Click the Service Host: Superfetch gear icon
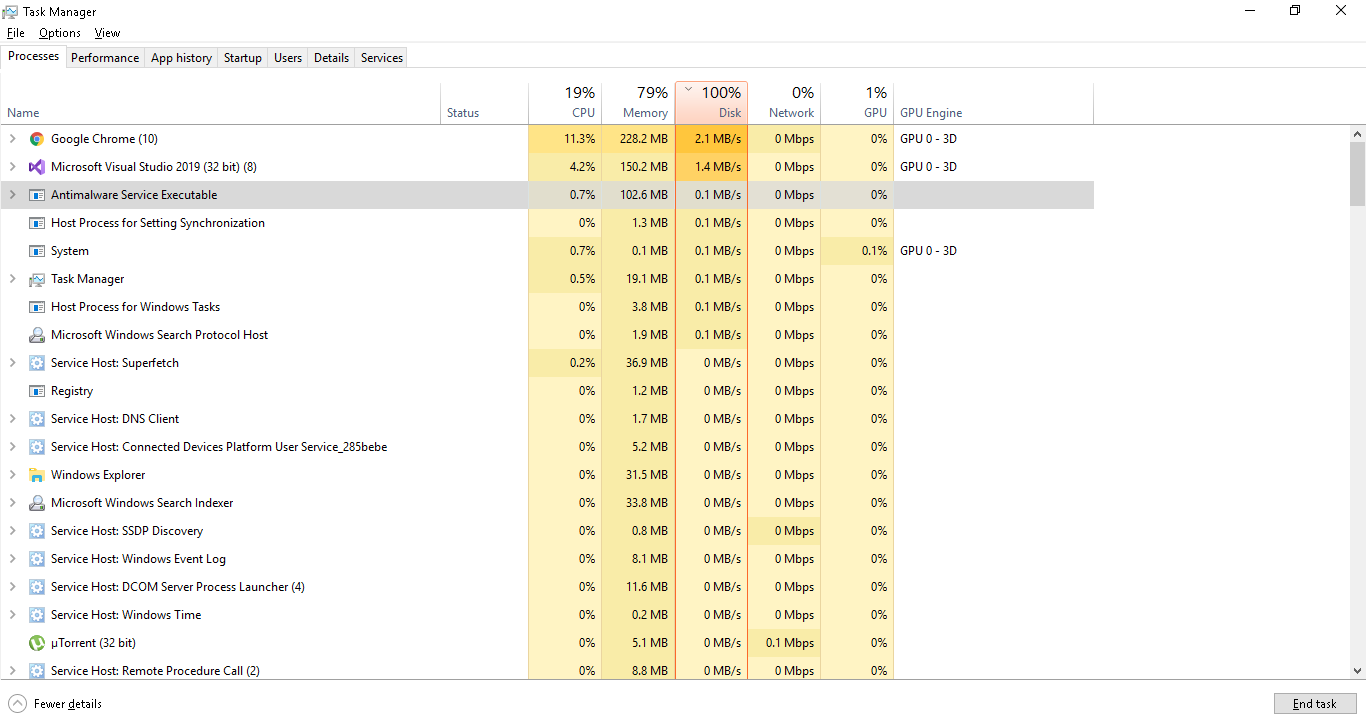 tap(37, 363)
